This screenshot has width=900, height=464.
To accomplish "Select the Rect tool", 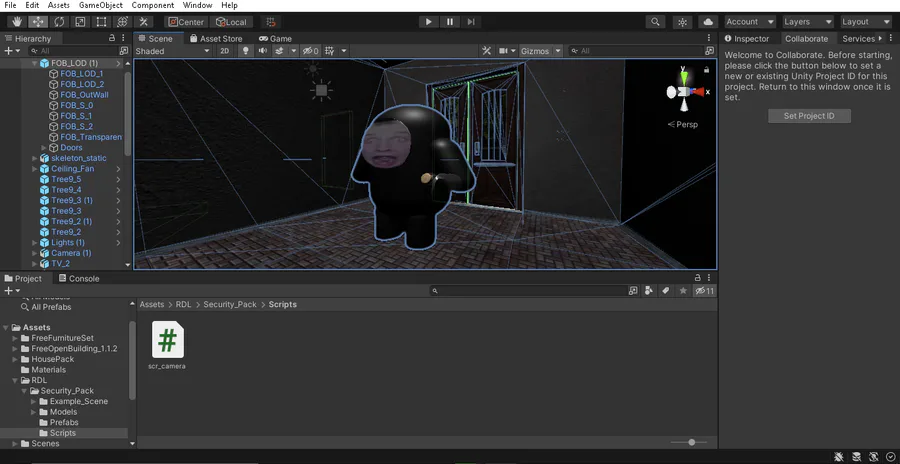I will (102, 22).
